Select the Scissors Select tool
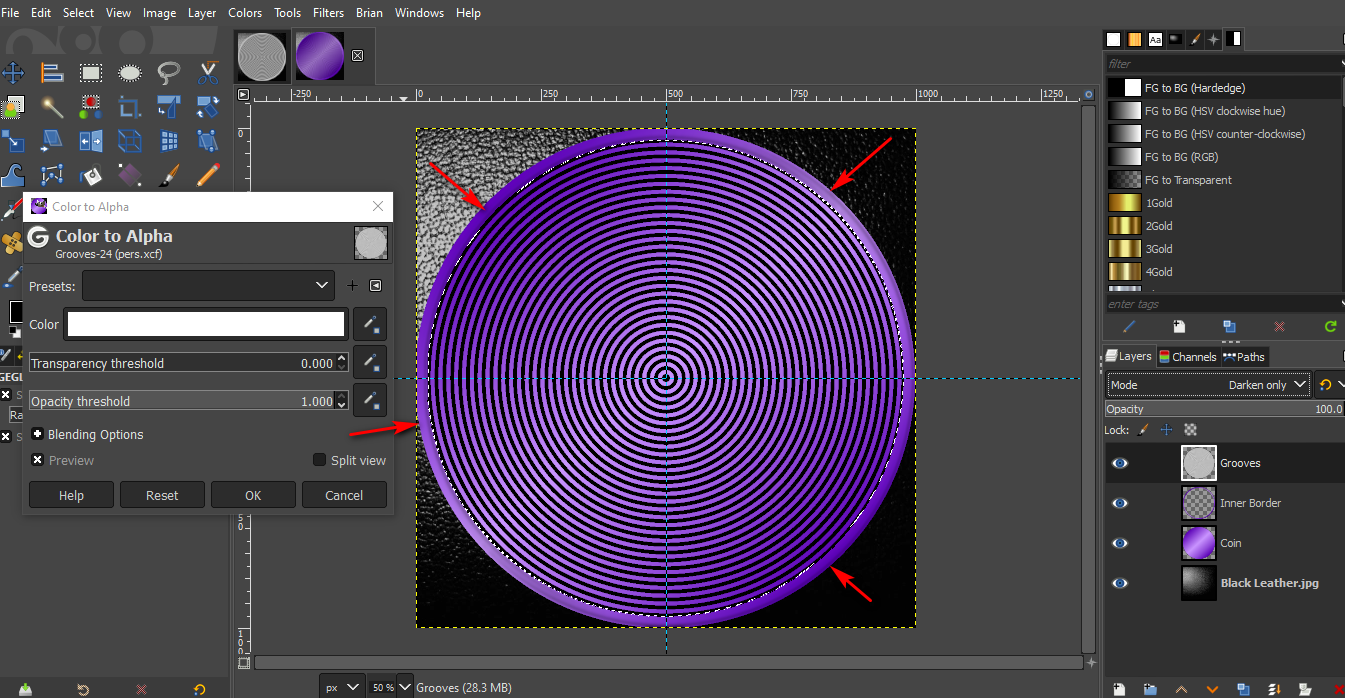Viewport: 1345px width, 698px height. pyautogui.click(x=208, y=73)
